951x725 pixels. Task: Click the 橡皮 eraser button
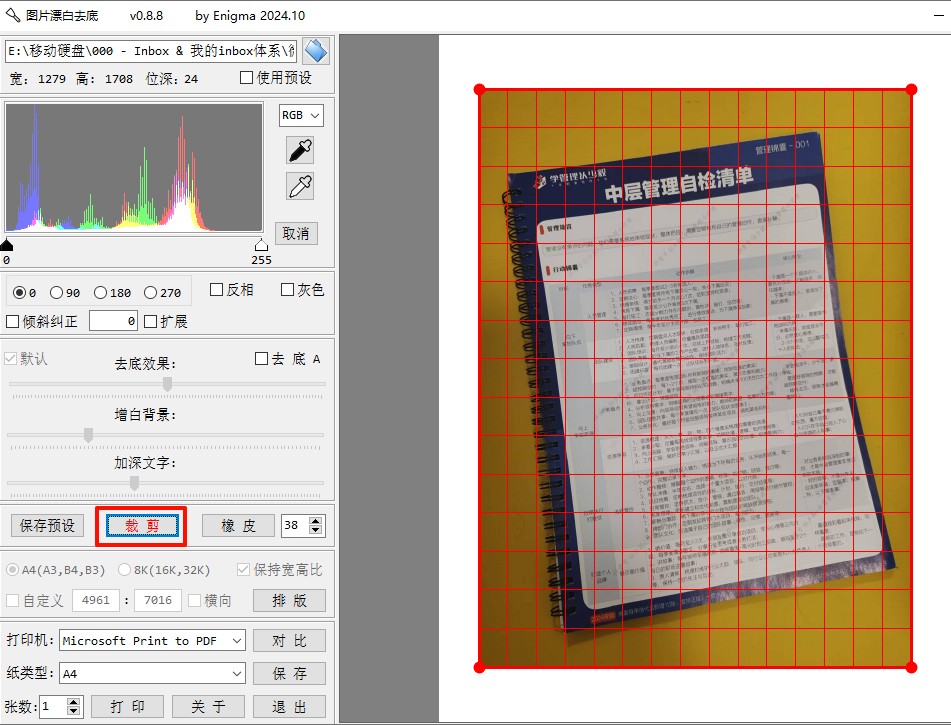click(x=238, y=525)
